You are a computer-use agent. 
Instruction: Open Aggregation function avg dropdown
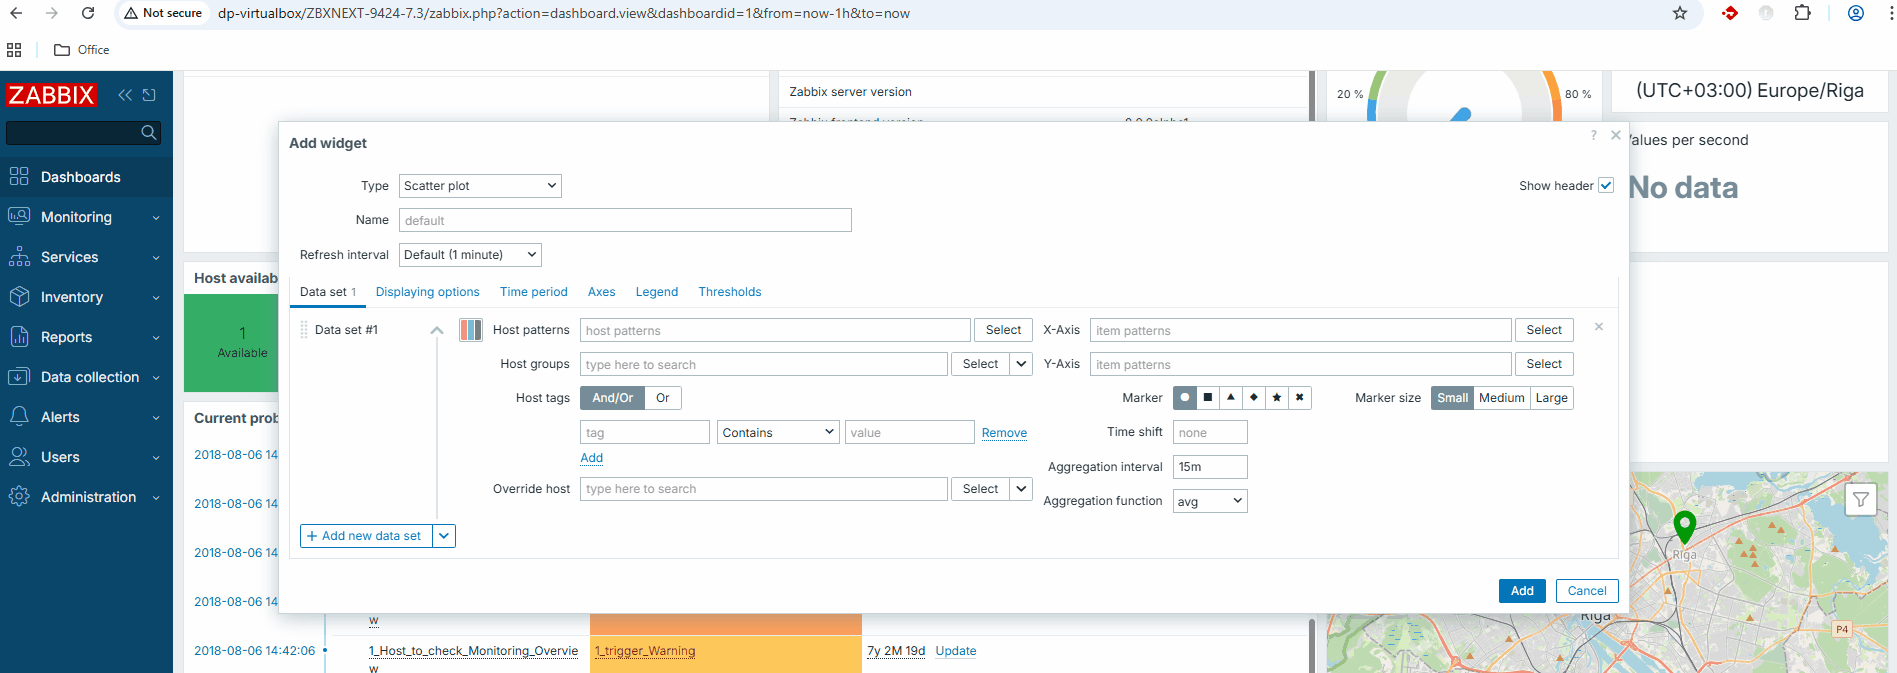pos(1210,501)
